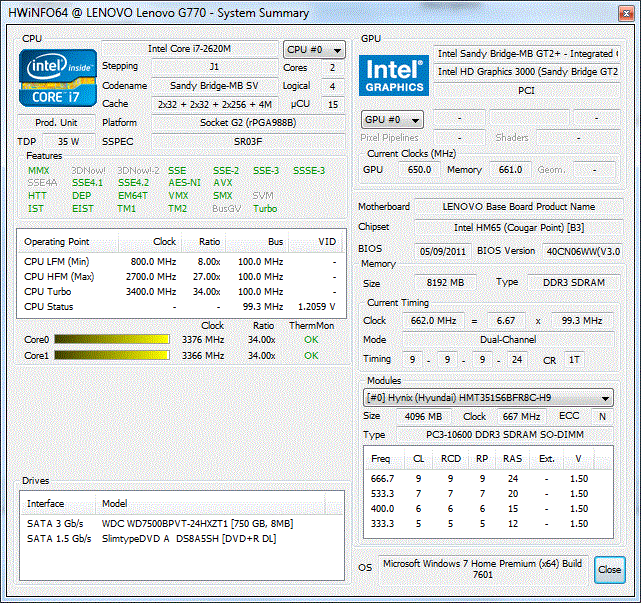
Task: Click the Prod. Unit button
Action: [x=56, y=123]
